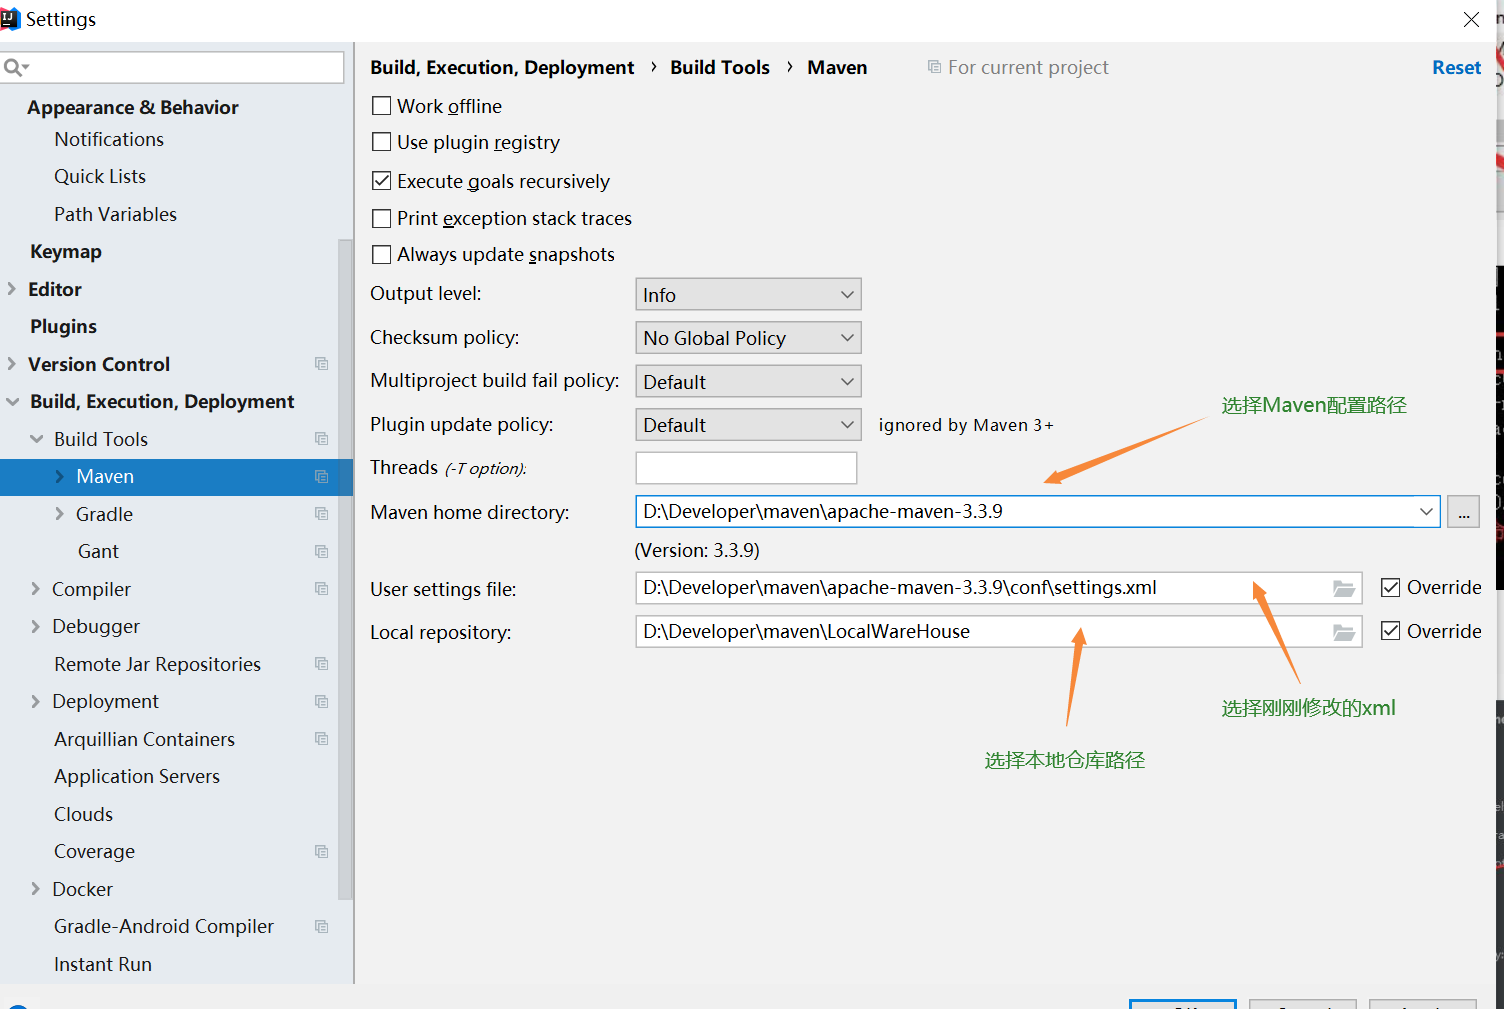The image size is (1504, 1009).
Task: Open Notifications settings page
Action: [x=109, y=139]
